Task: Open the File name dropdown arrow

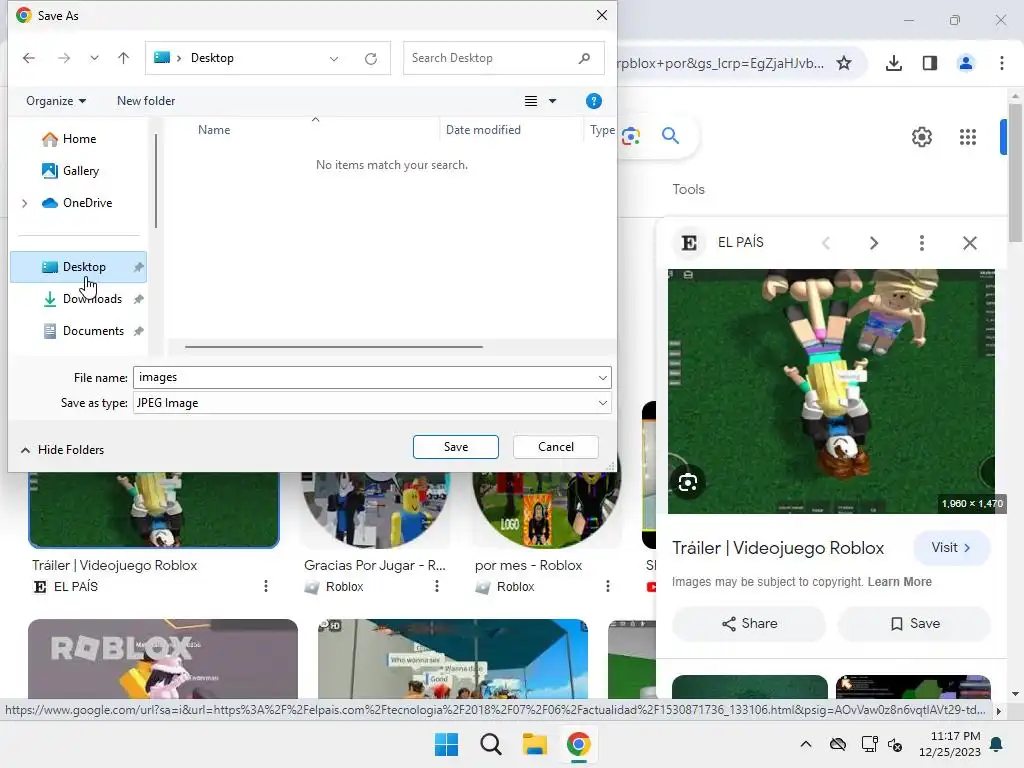Action: coord(603,377)
